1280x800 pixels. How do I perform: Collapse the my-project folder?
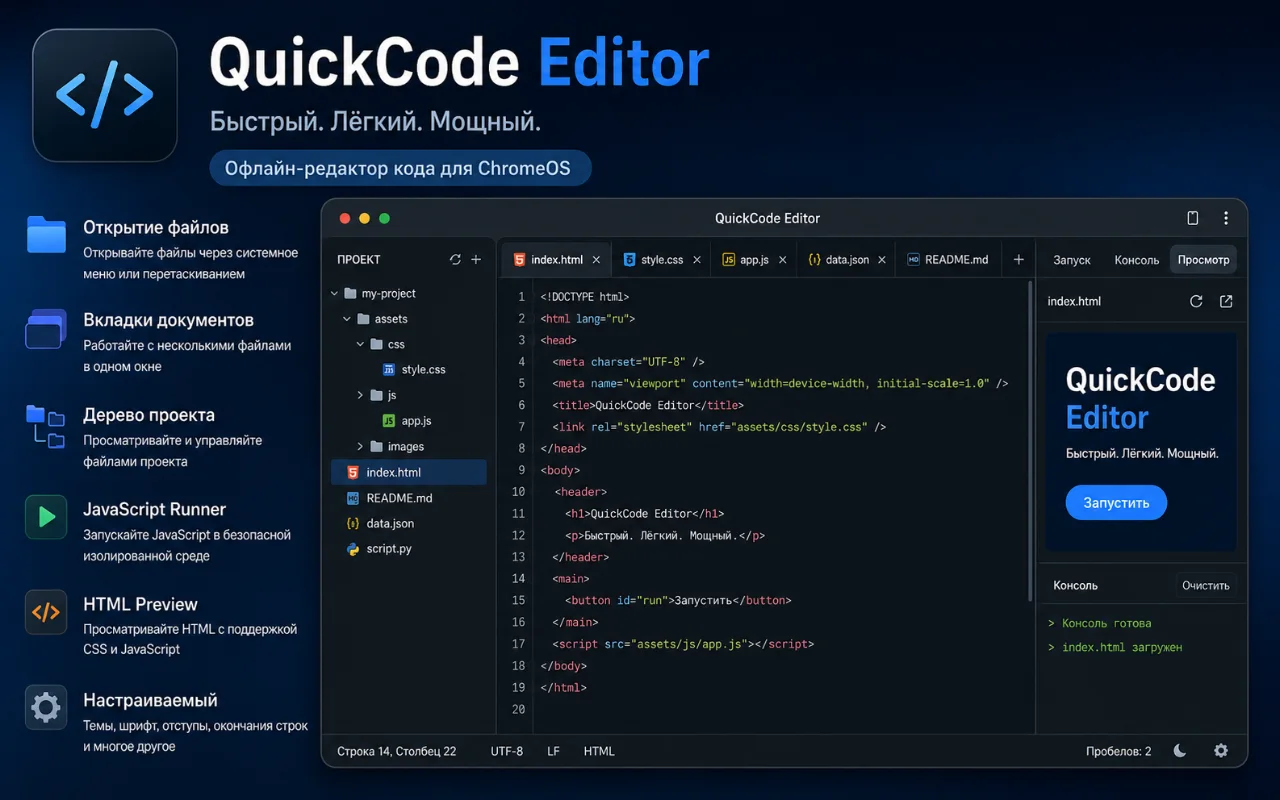[x=335, y=294]
